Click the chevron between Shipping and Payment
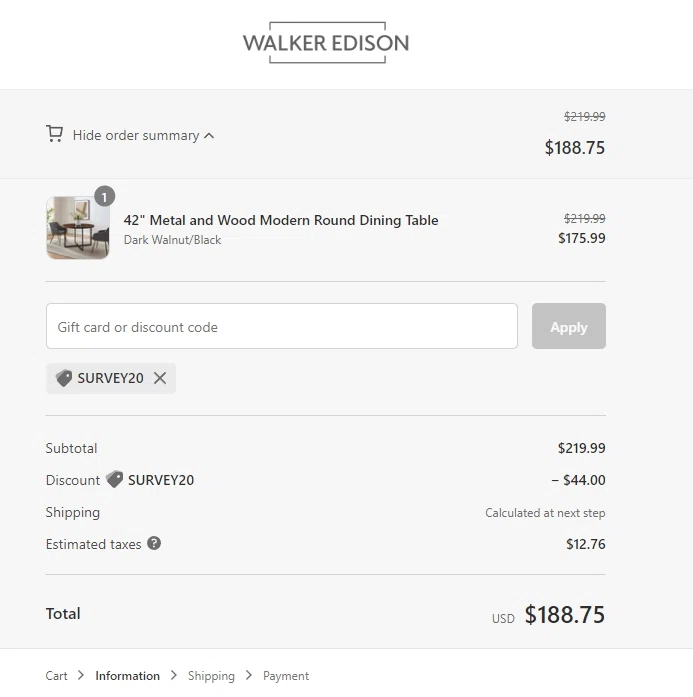 point(249,676)
